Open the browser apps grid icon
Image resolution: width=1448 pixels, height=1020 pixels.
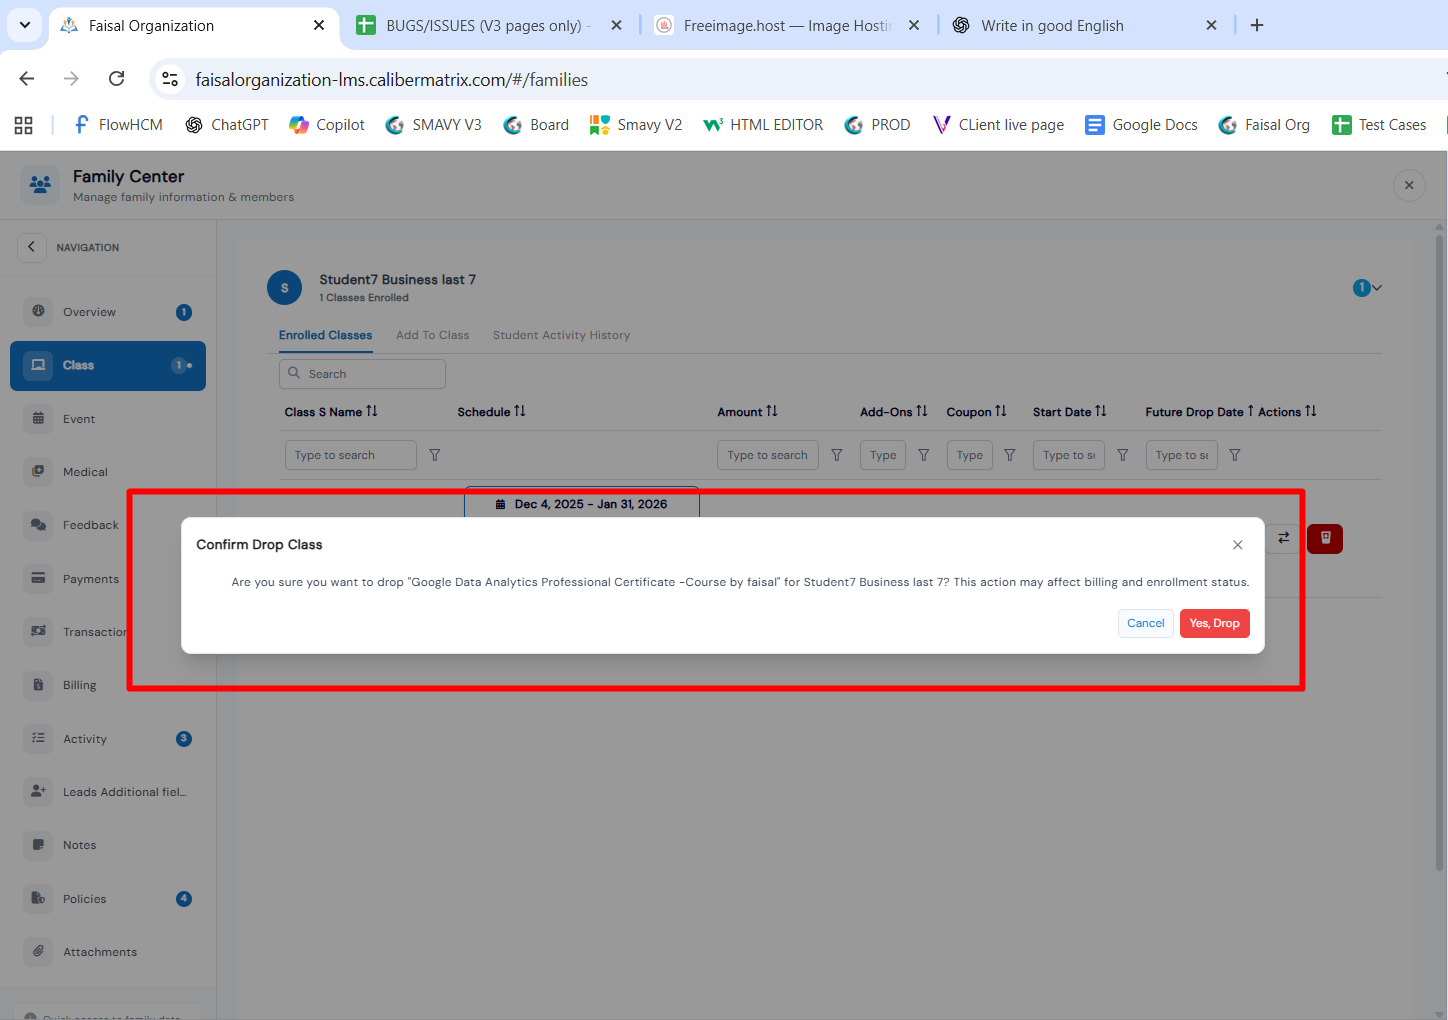click(24, 125)
